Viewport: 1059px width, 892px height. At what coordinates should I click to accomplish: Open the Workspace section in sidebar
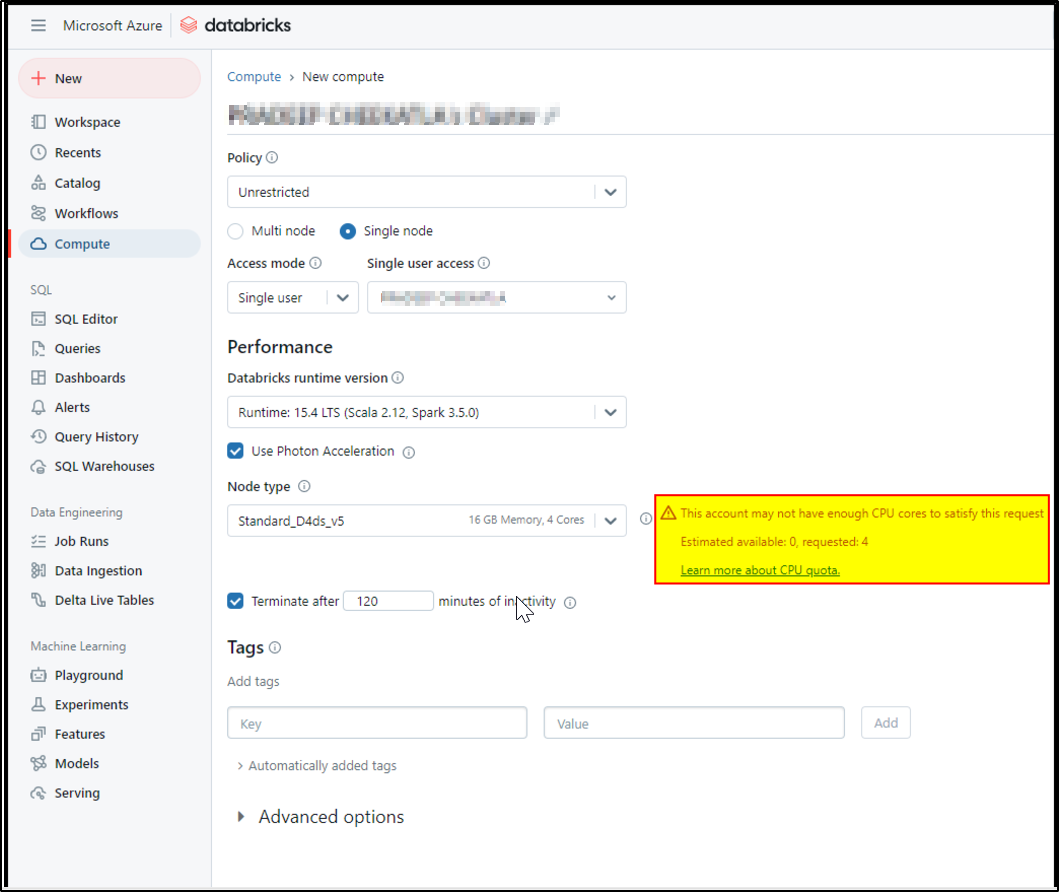(87, 121)
